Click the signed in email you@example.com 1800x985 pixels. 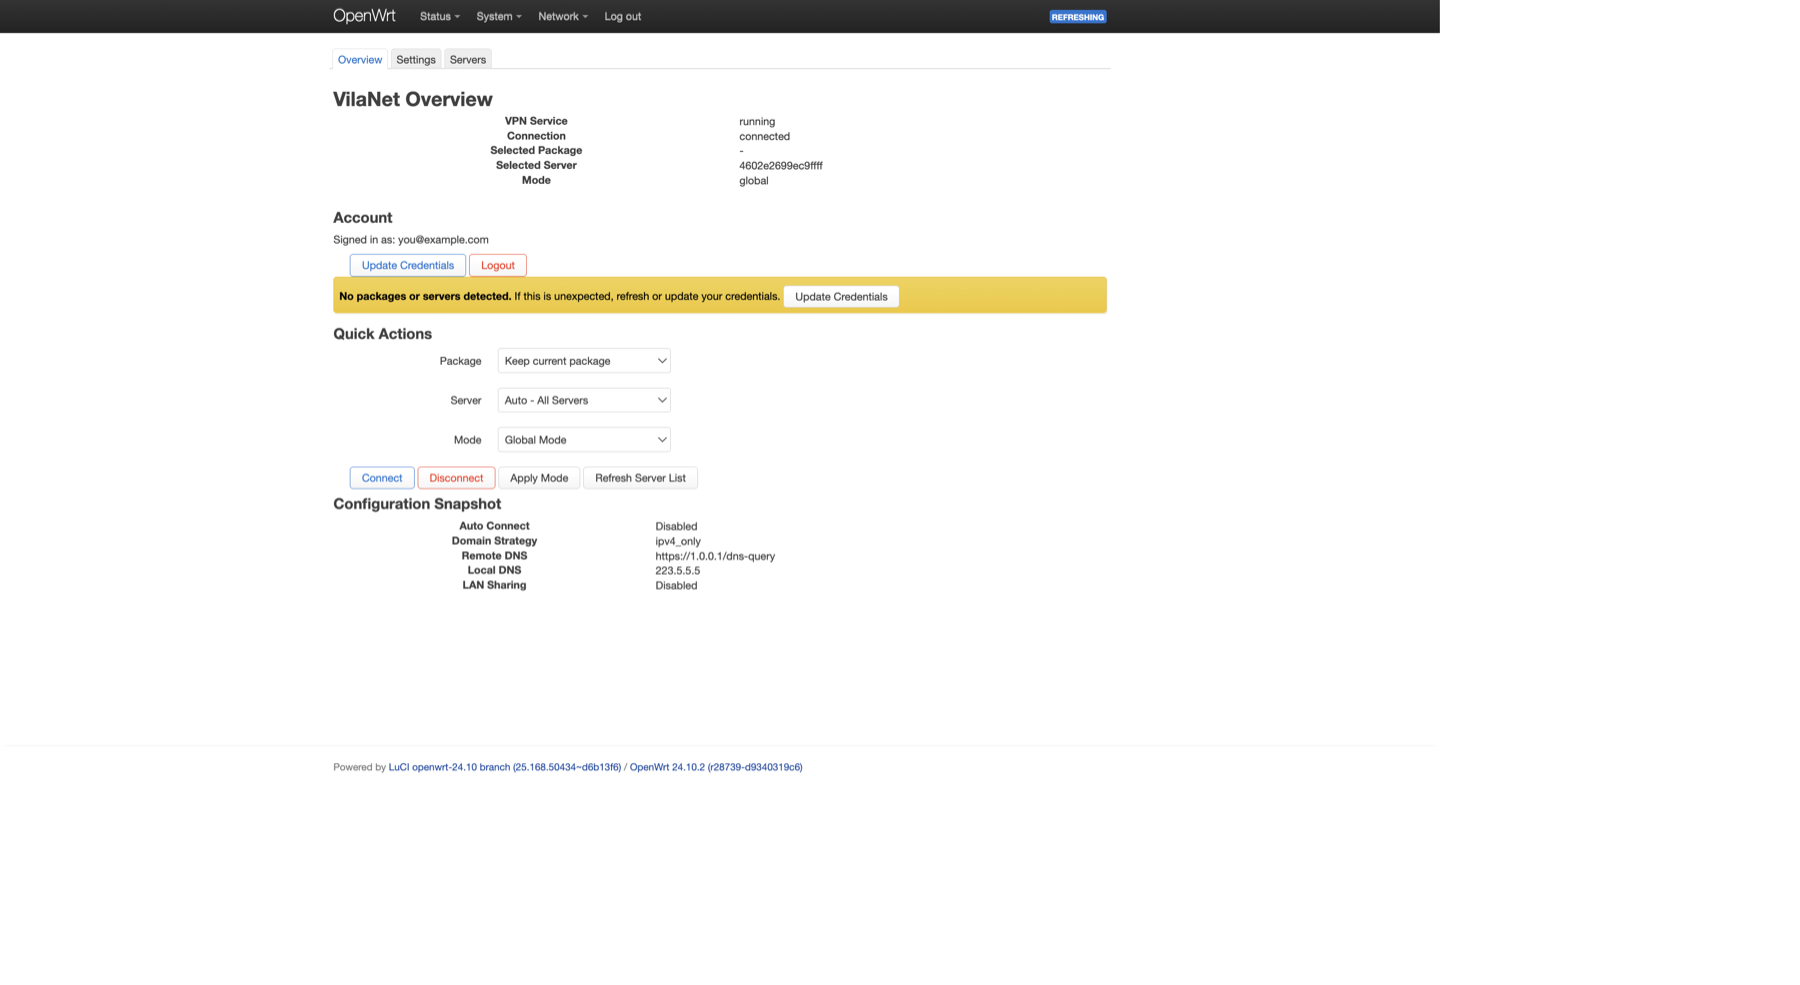443,240
